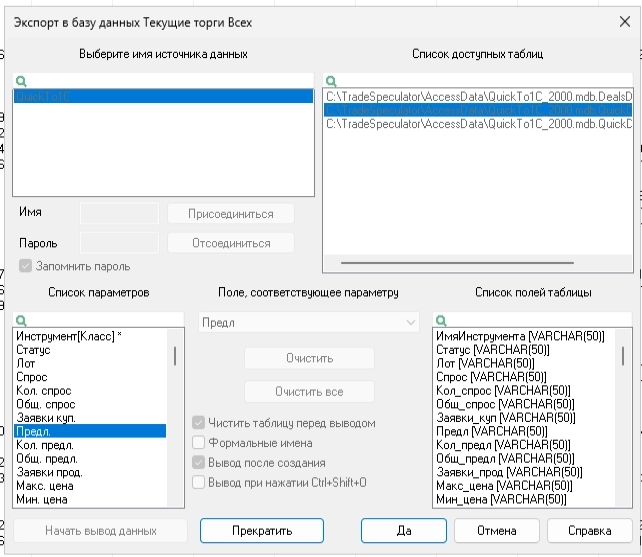Image resolution: width=642 pixels, height=557 pixels.
Task: Click the search icon above the data source list
Action: 20,80
